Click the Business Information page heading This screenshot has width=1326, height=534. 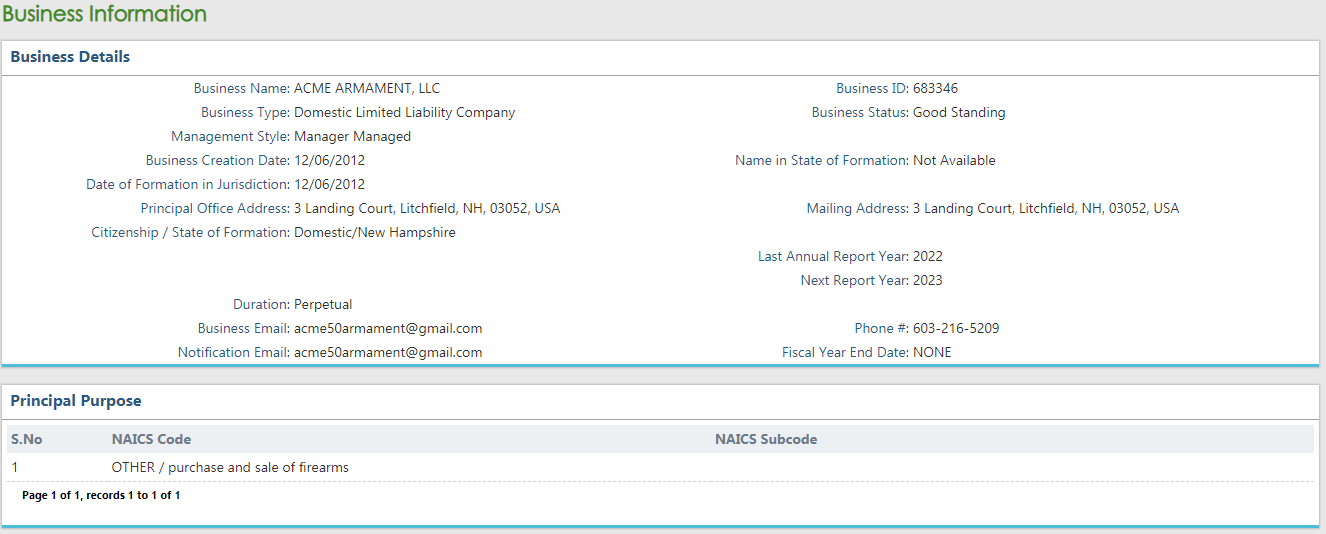click(105, 14)
